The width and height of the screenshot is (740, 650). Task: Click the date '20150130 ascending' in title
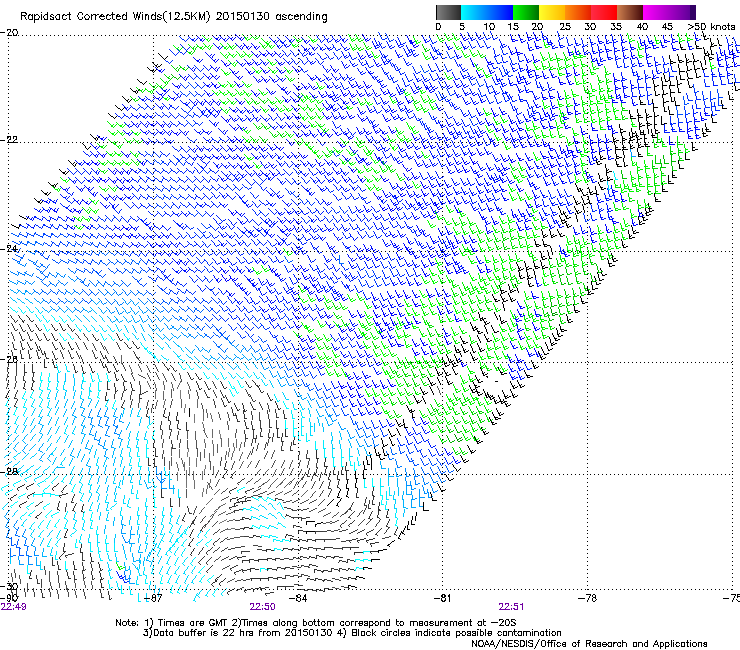(271, 17)
